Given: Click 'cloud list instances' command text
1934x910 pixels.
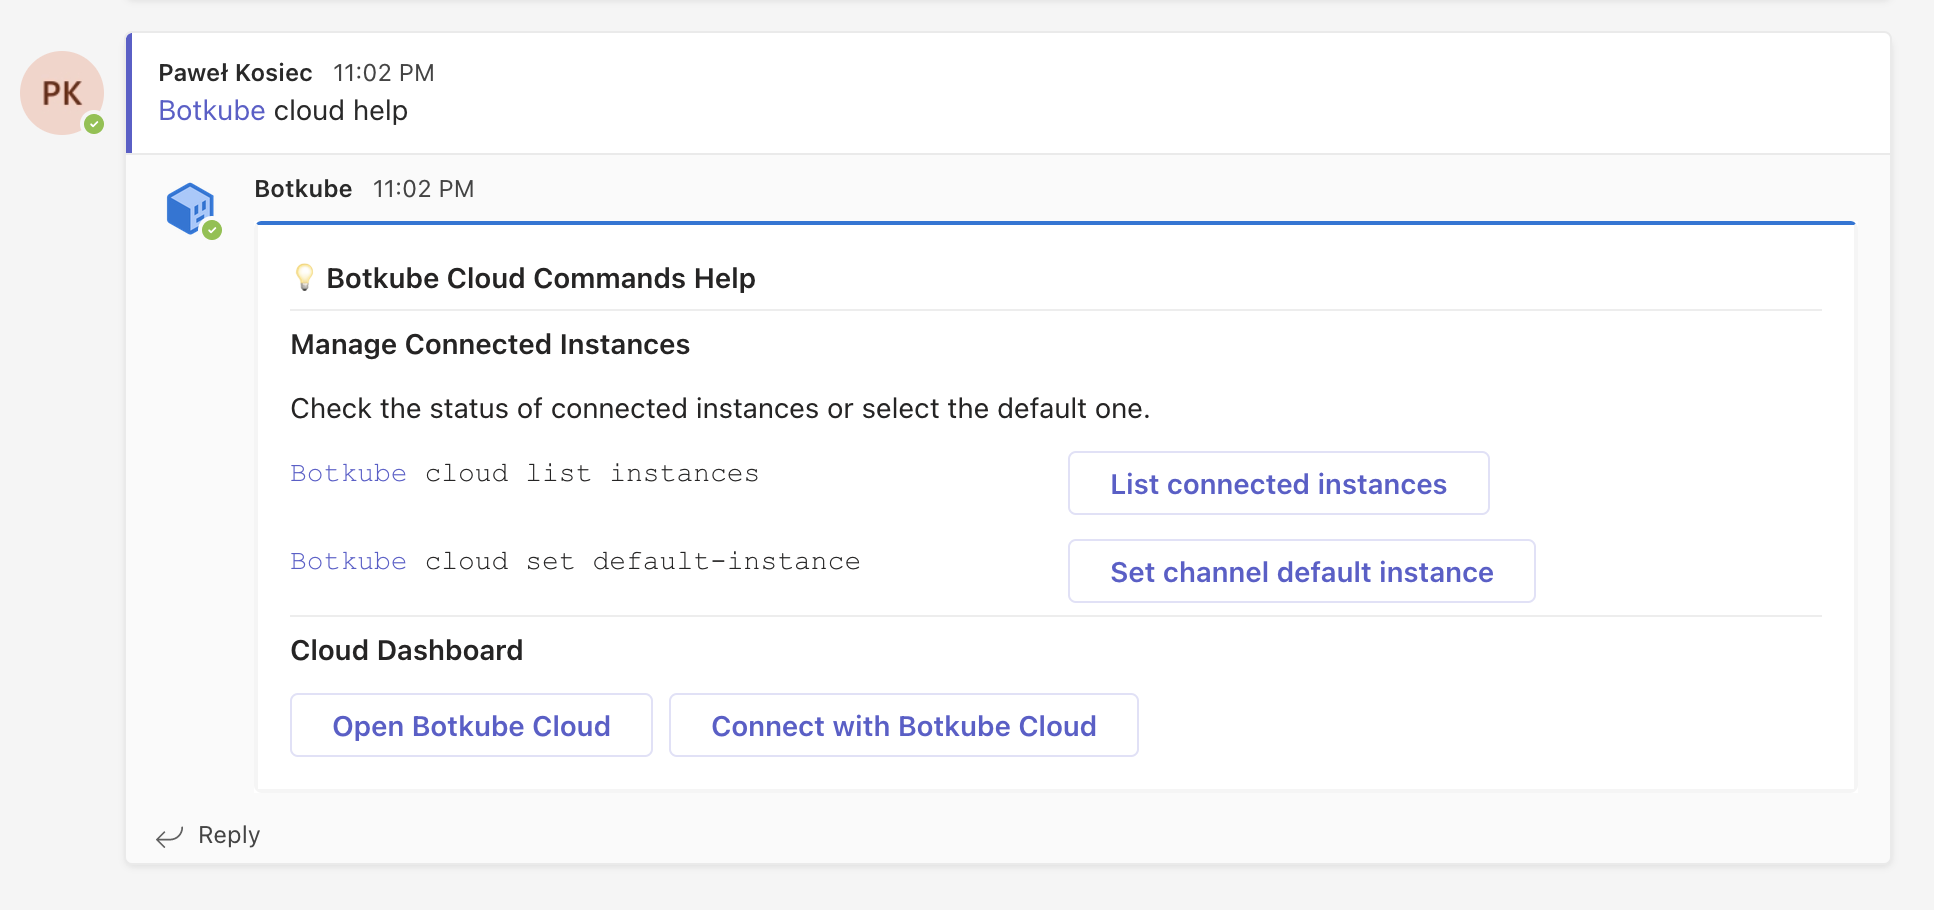Looking at the screenshot, I should 592,473.
